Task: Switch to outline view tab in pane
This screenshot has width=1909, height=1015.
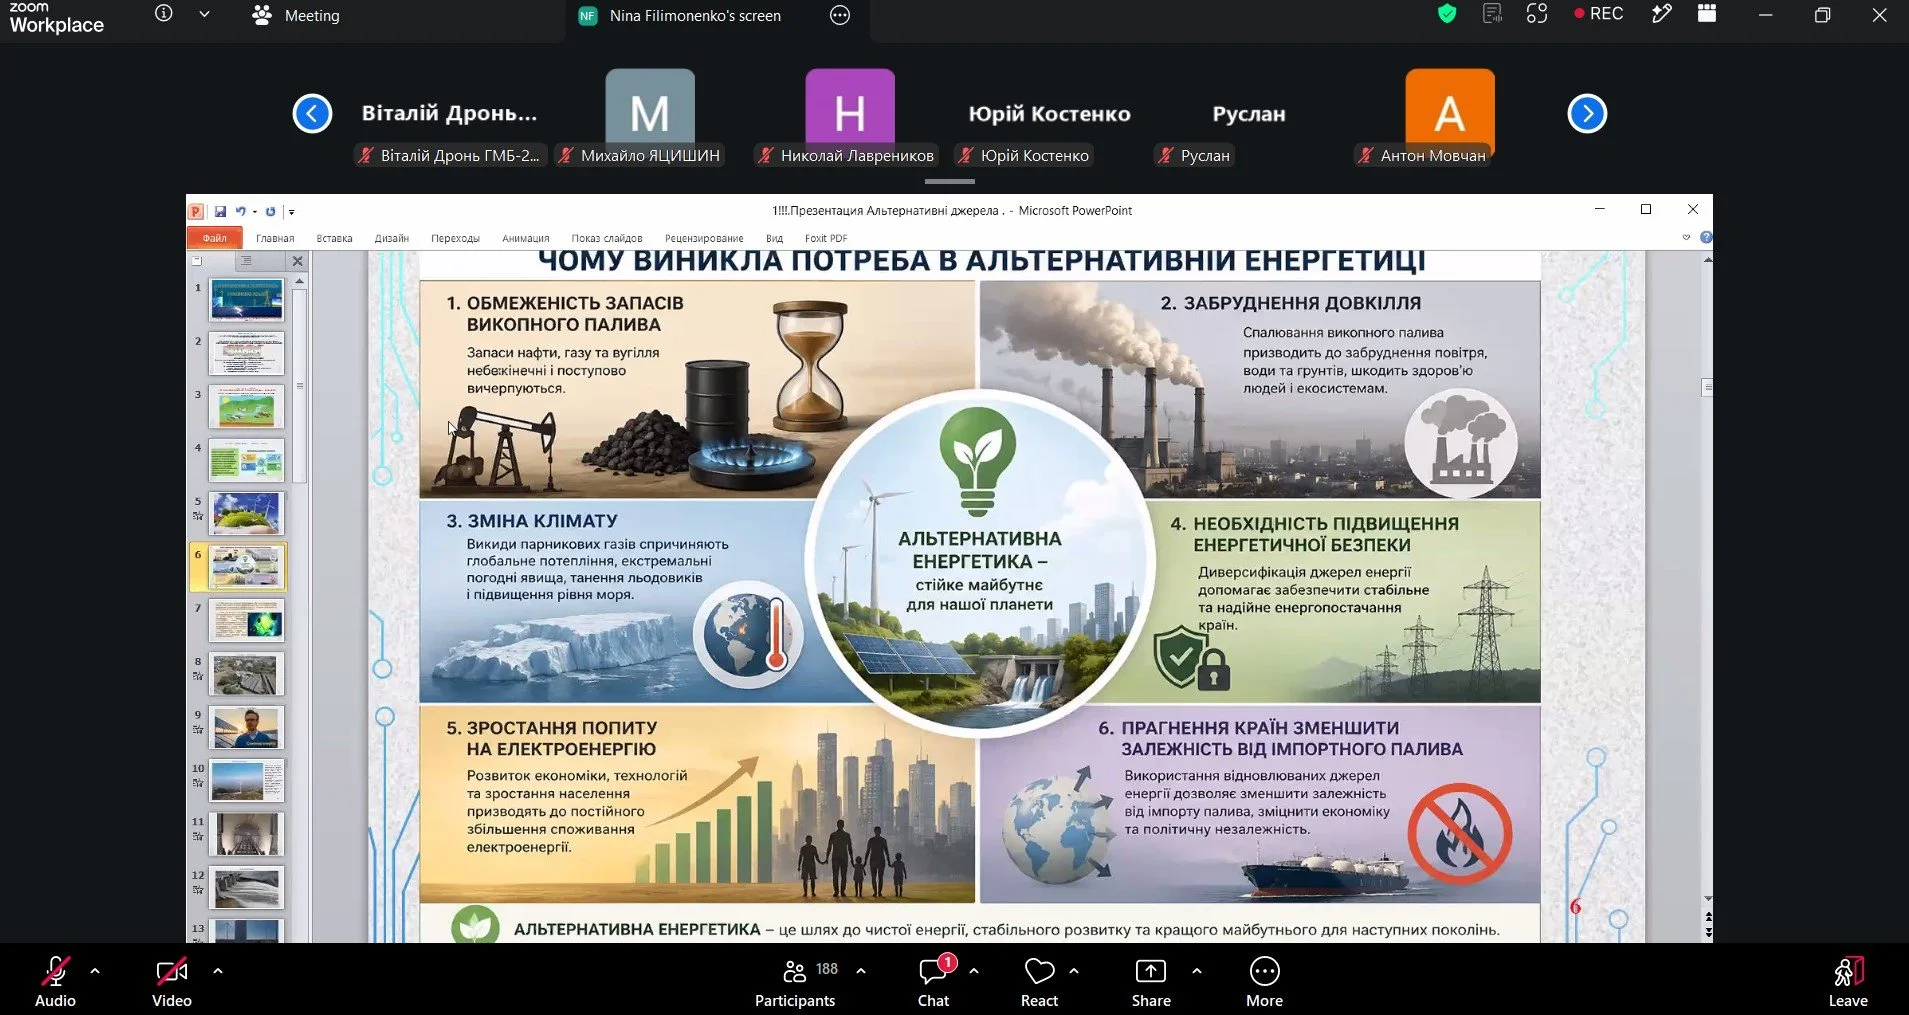Action: (x=246, y=261)
